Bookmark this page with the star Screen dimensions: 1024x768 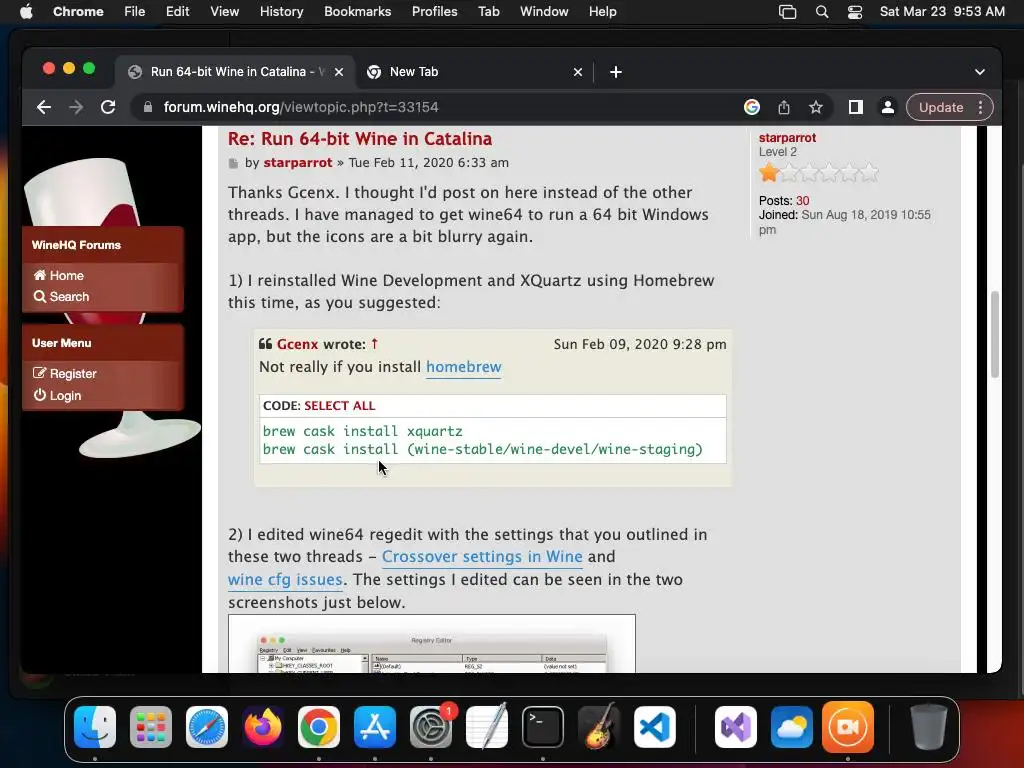tap(816, 107)
